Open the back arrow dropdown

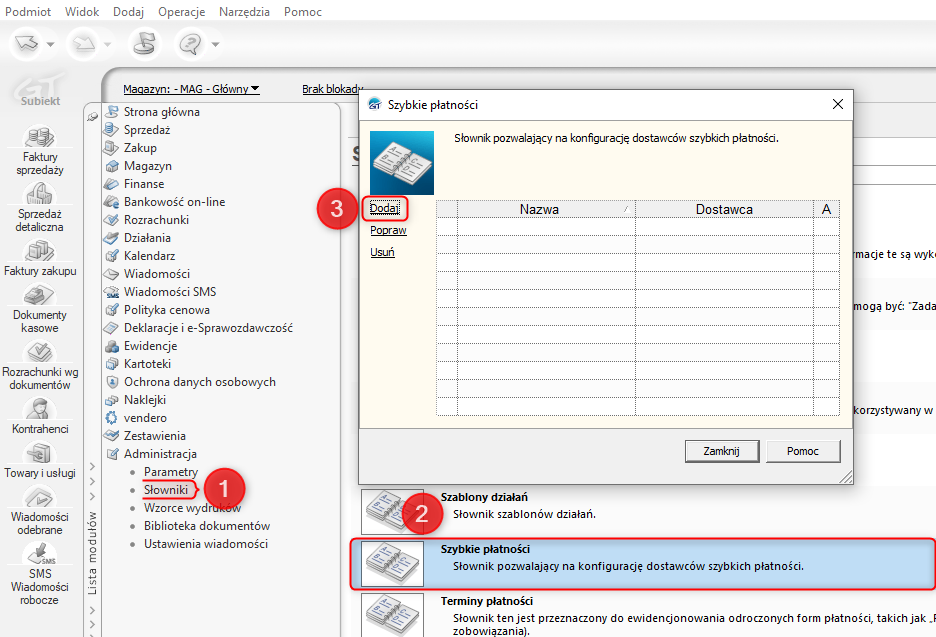[x=51, y=44]
